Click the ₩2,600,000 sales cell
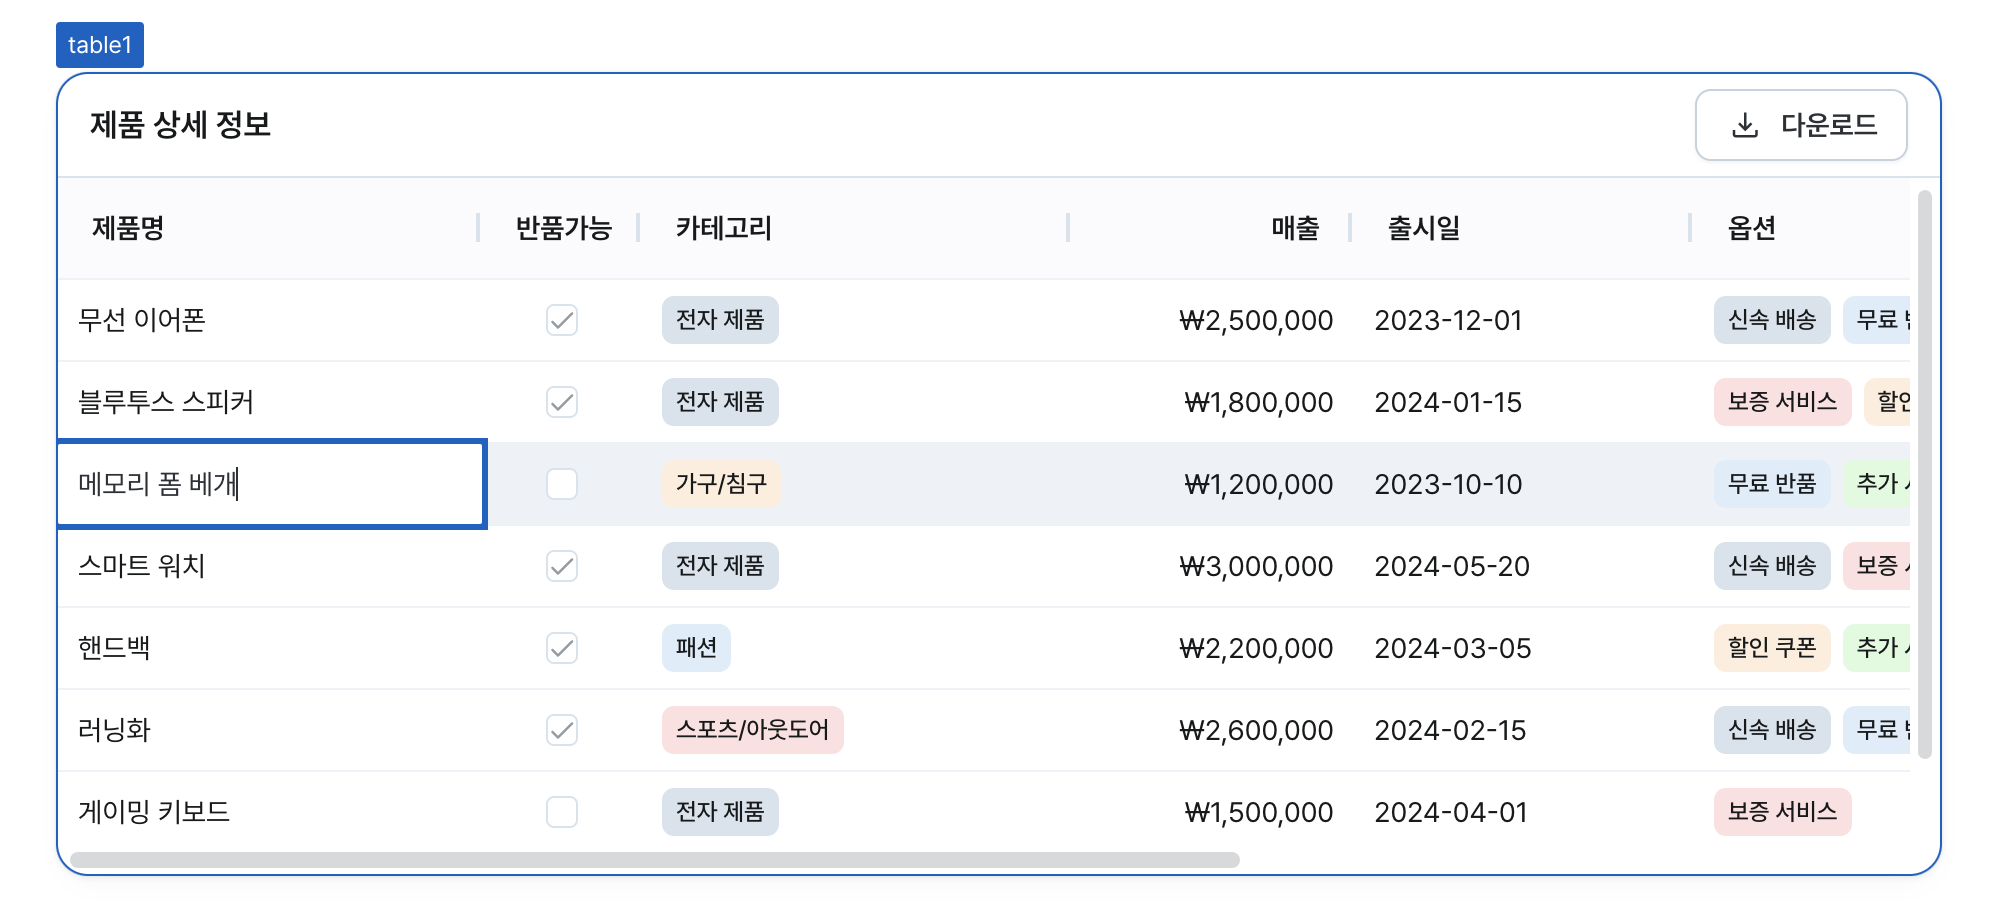 pyautogui.click(x=1256, y=730)
